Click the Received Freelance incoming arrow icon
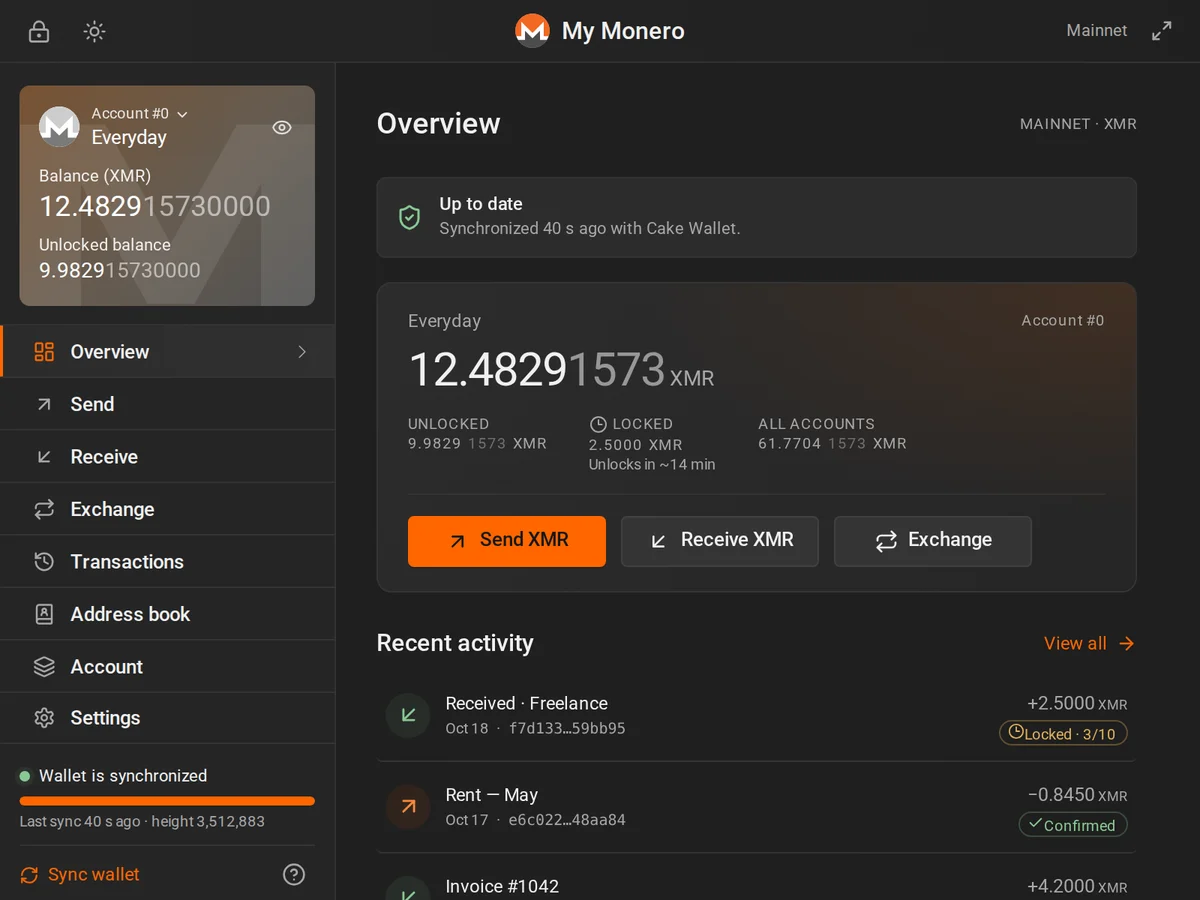Image resolution: width=1200 pixels, height=900 pixels. [408, 715]
